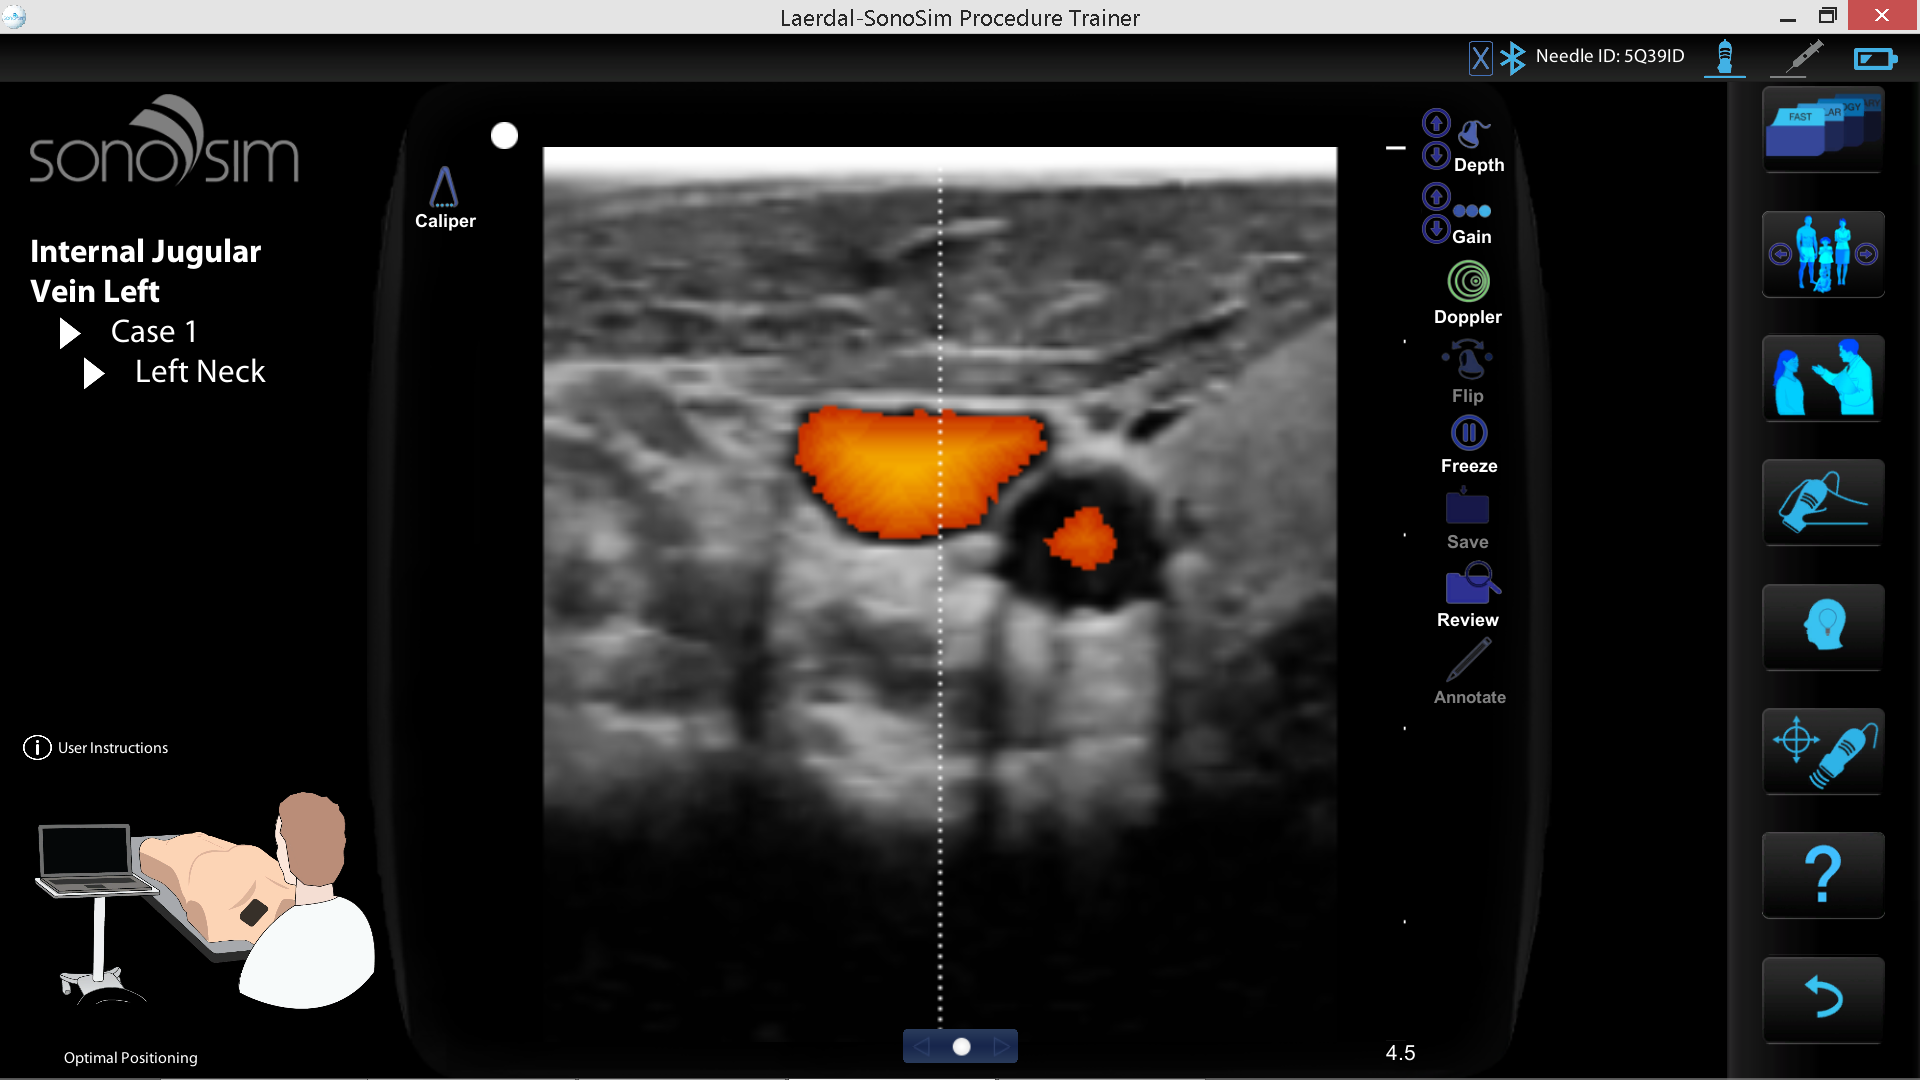This screenshot has width=1920, height=1080.
Task: Flip the ultrasound image orientation
Action: [1468, 360]
